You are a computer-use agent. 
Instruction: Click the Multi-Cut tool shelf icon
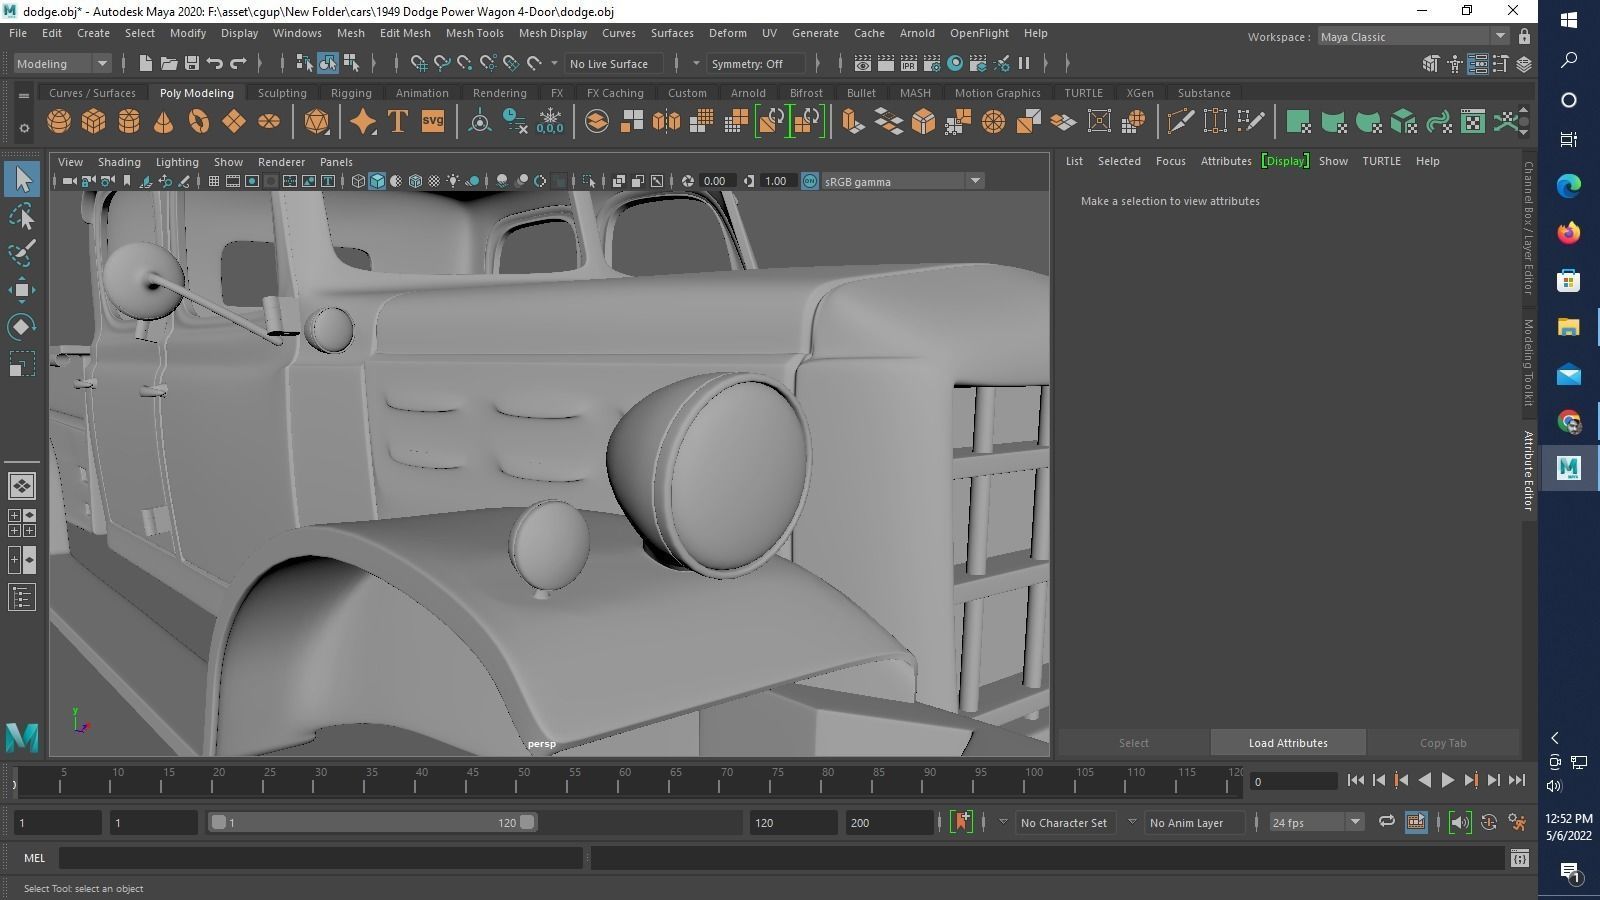click(x=1180, y=122)
